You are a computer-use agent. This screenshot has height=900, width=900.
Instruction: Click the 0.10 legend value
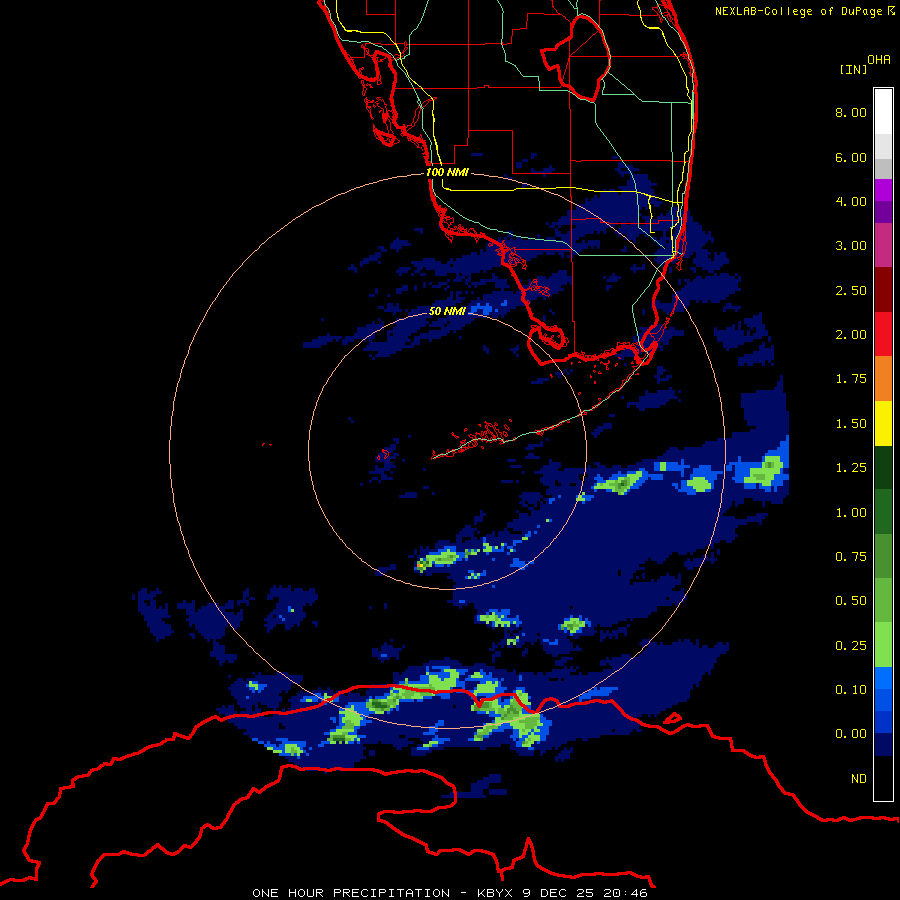[x=851, y=690]
